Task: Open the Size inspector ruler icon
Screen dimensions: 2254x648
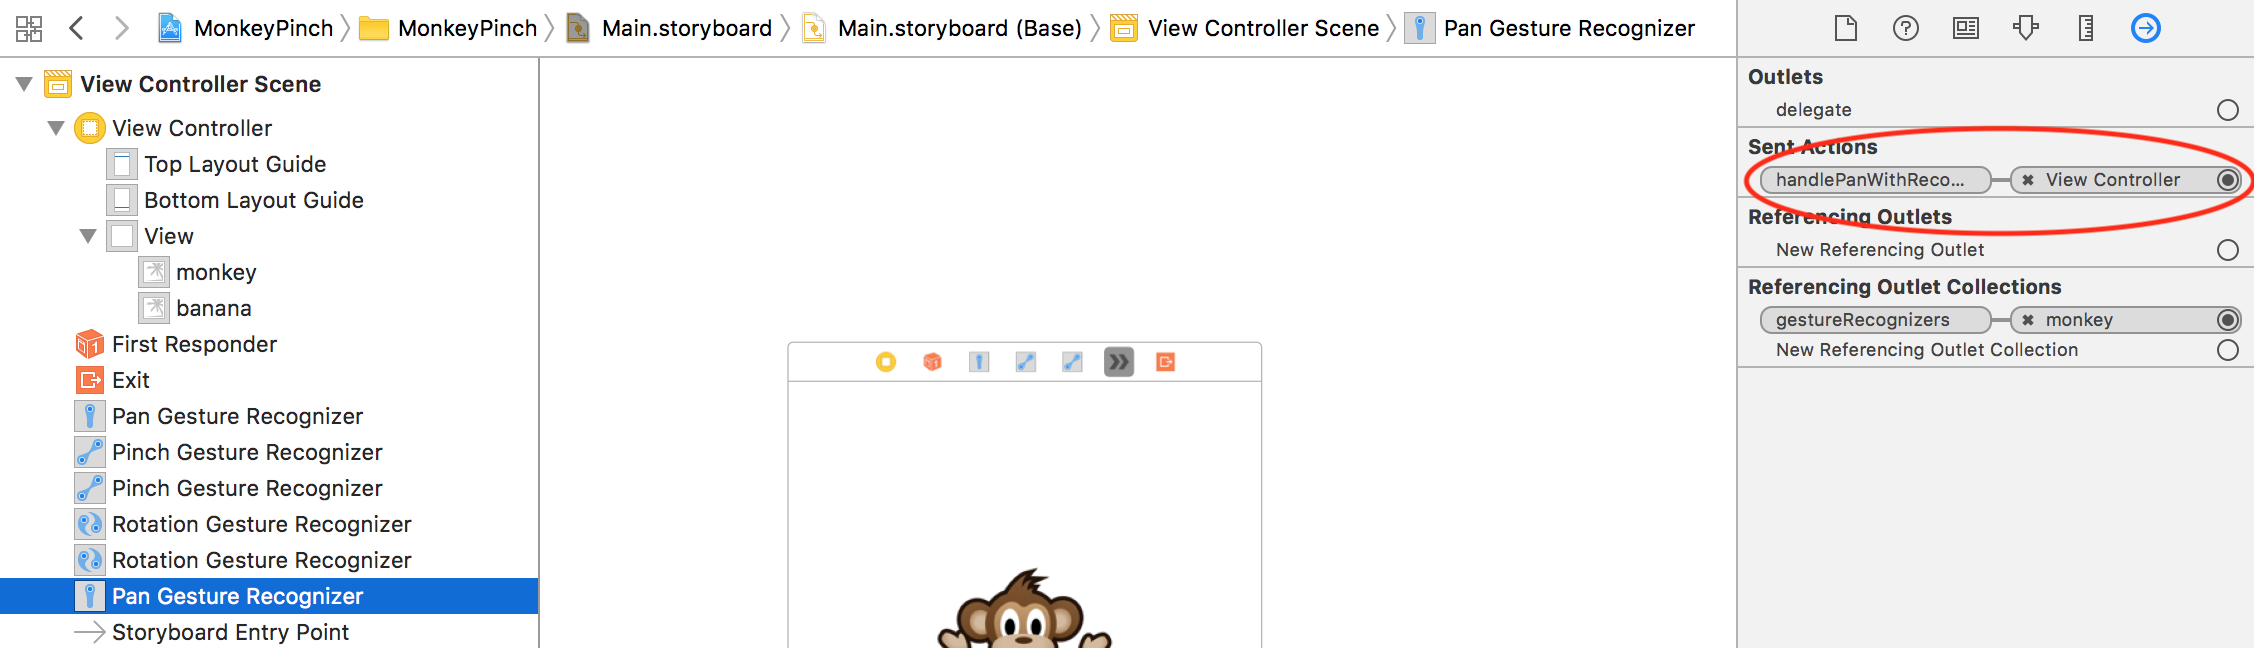Action: coord(2086,28)
